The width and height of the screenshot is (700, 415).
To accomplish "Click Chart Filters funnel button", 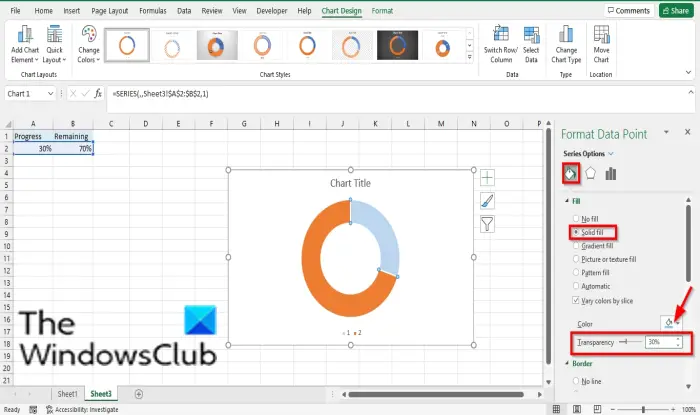I will coord(487,224).
